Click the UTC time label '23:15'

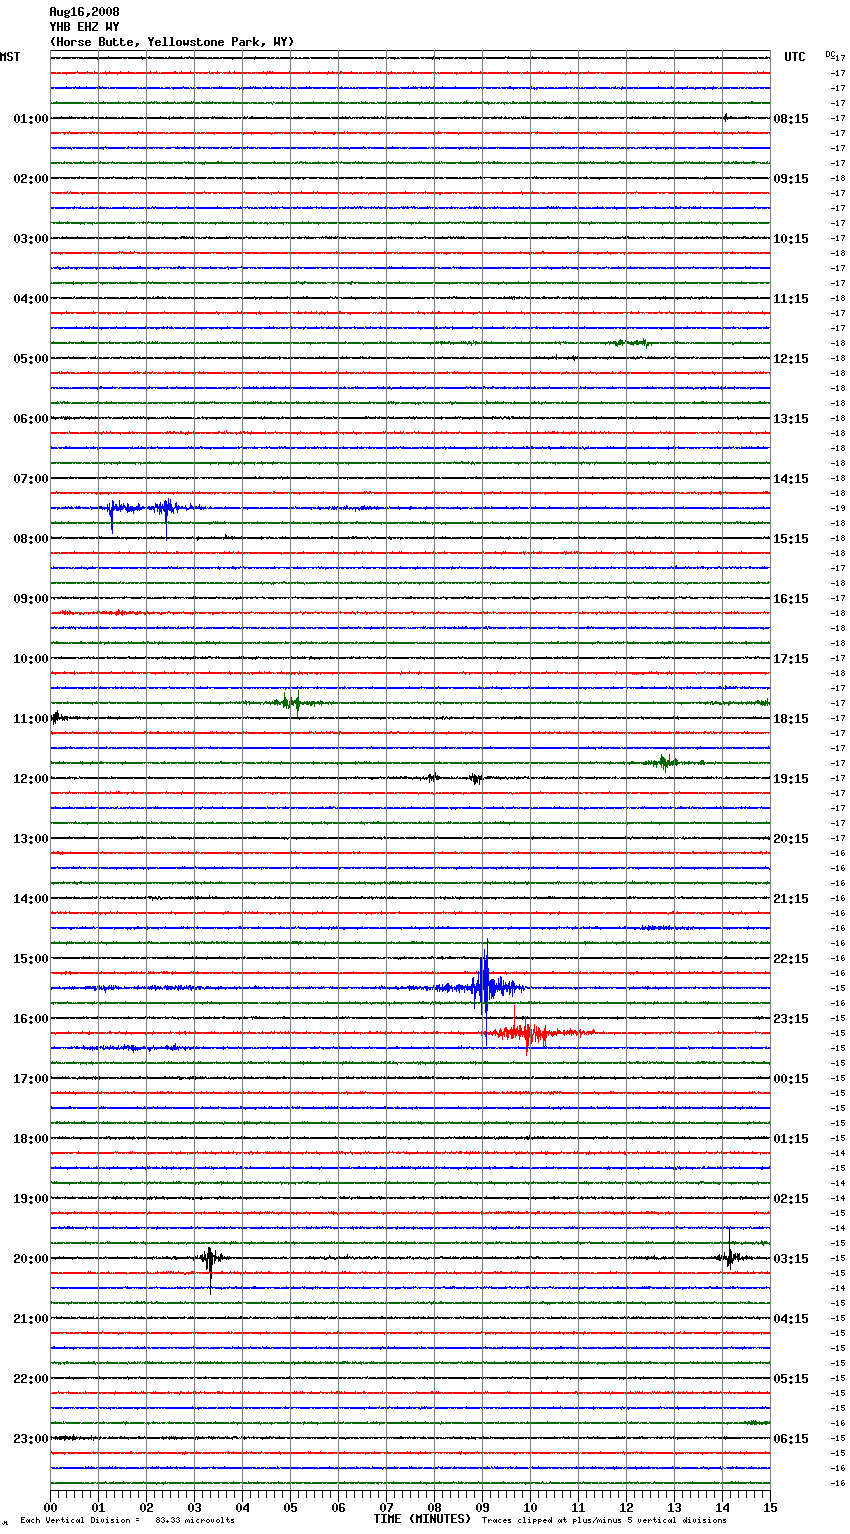click(x=791, y=1019)
